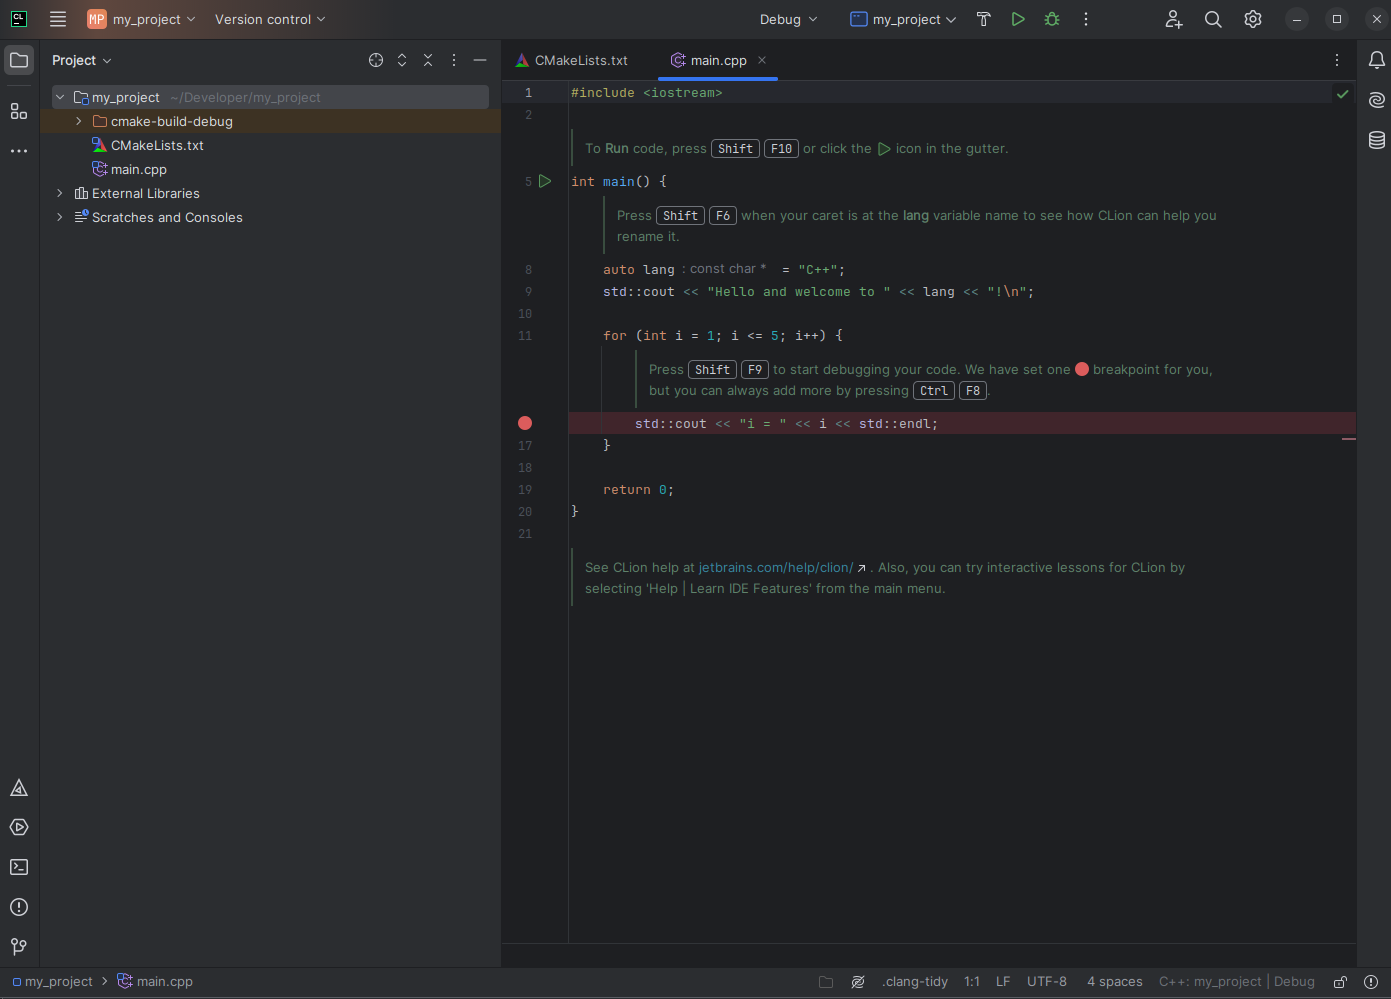This screenshot has width=1391, height=999.
Task: Open the Database tool window
Action: point(1377,140)
